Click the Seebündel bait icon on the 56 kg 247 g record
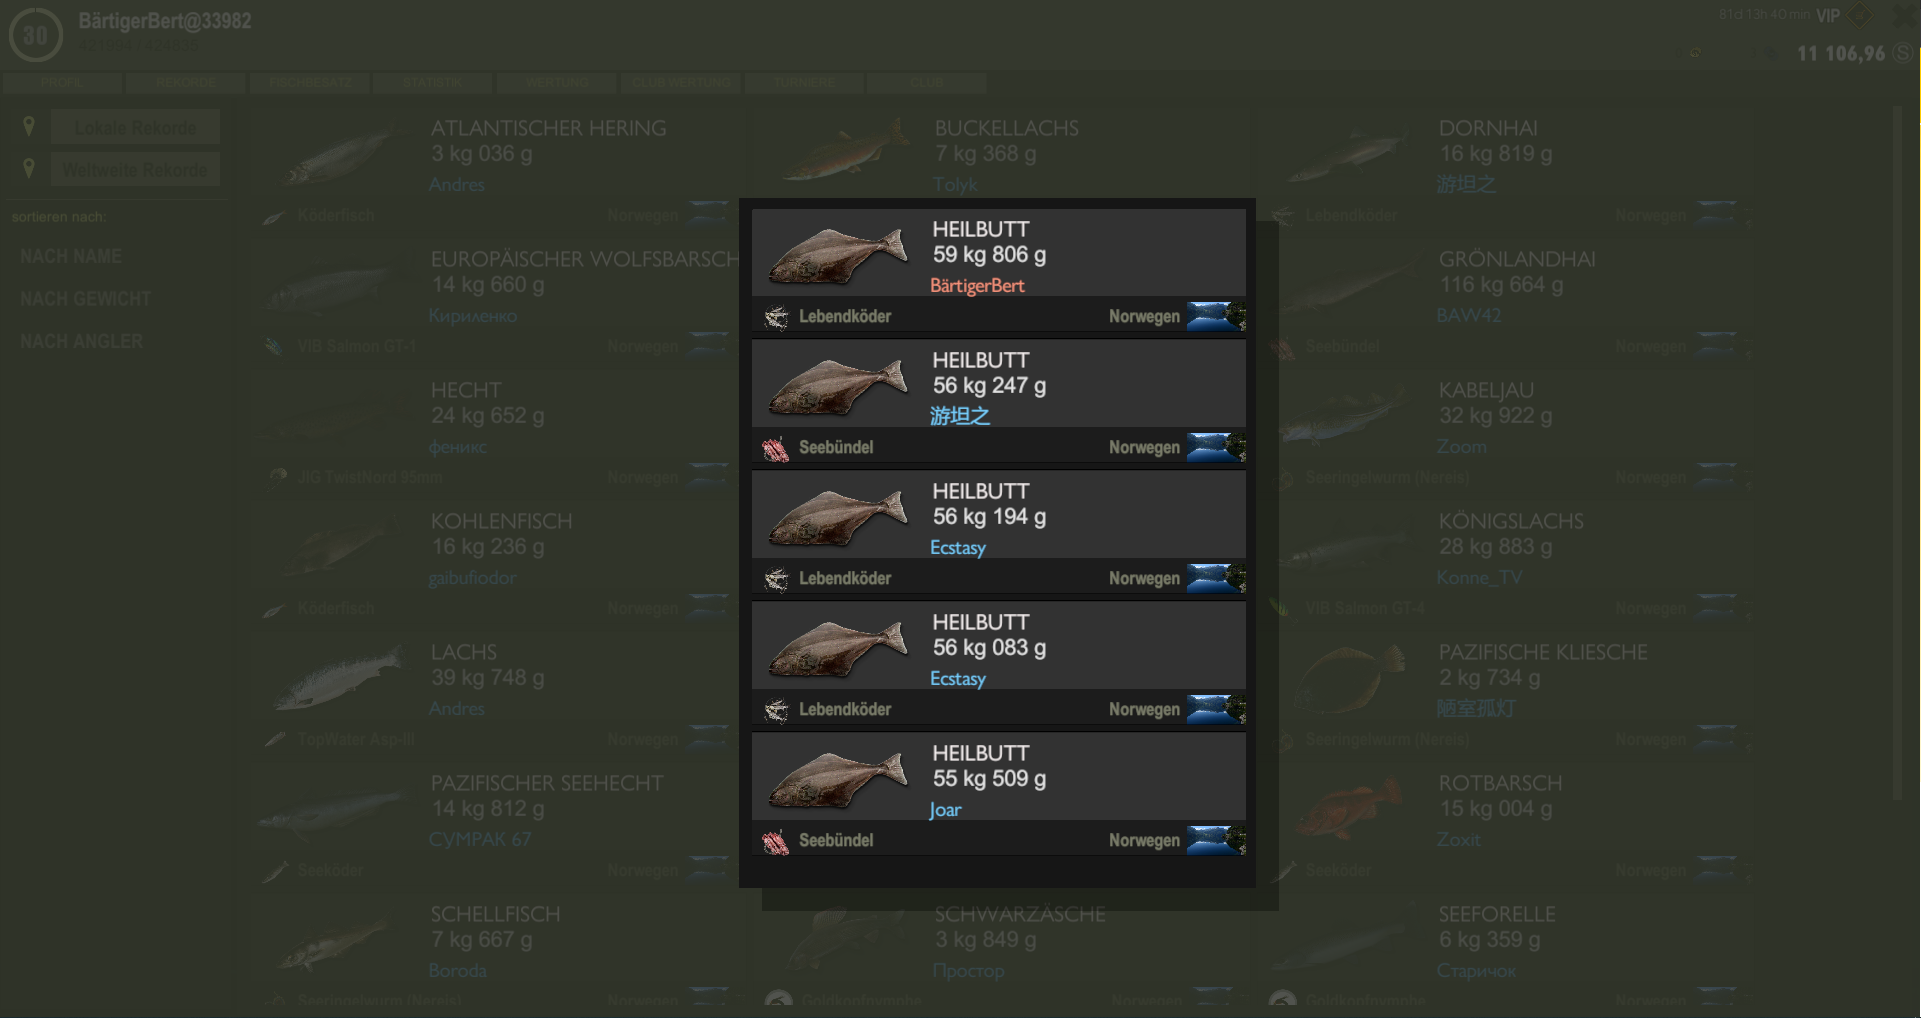Screen dimensions: 1921x1018 (776, 448)
